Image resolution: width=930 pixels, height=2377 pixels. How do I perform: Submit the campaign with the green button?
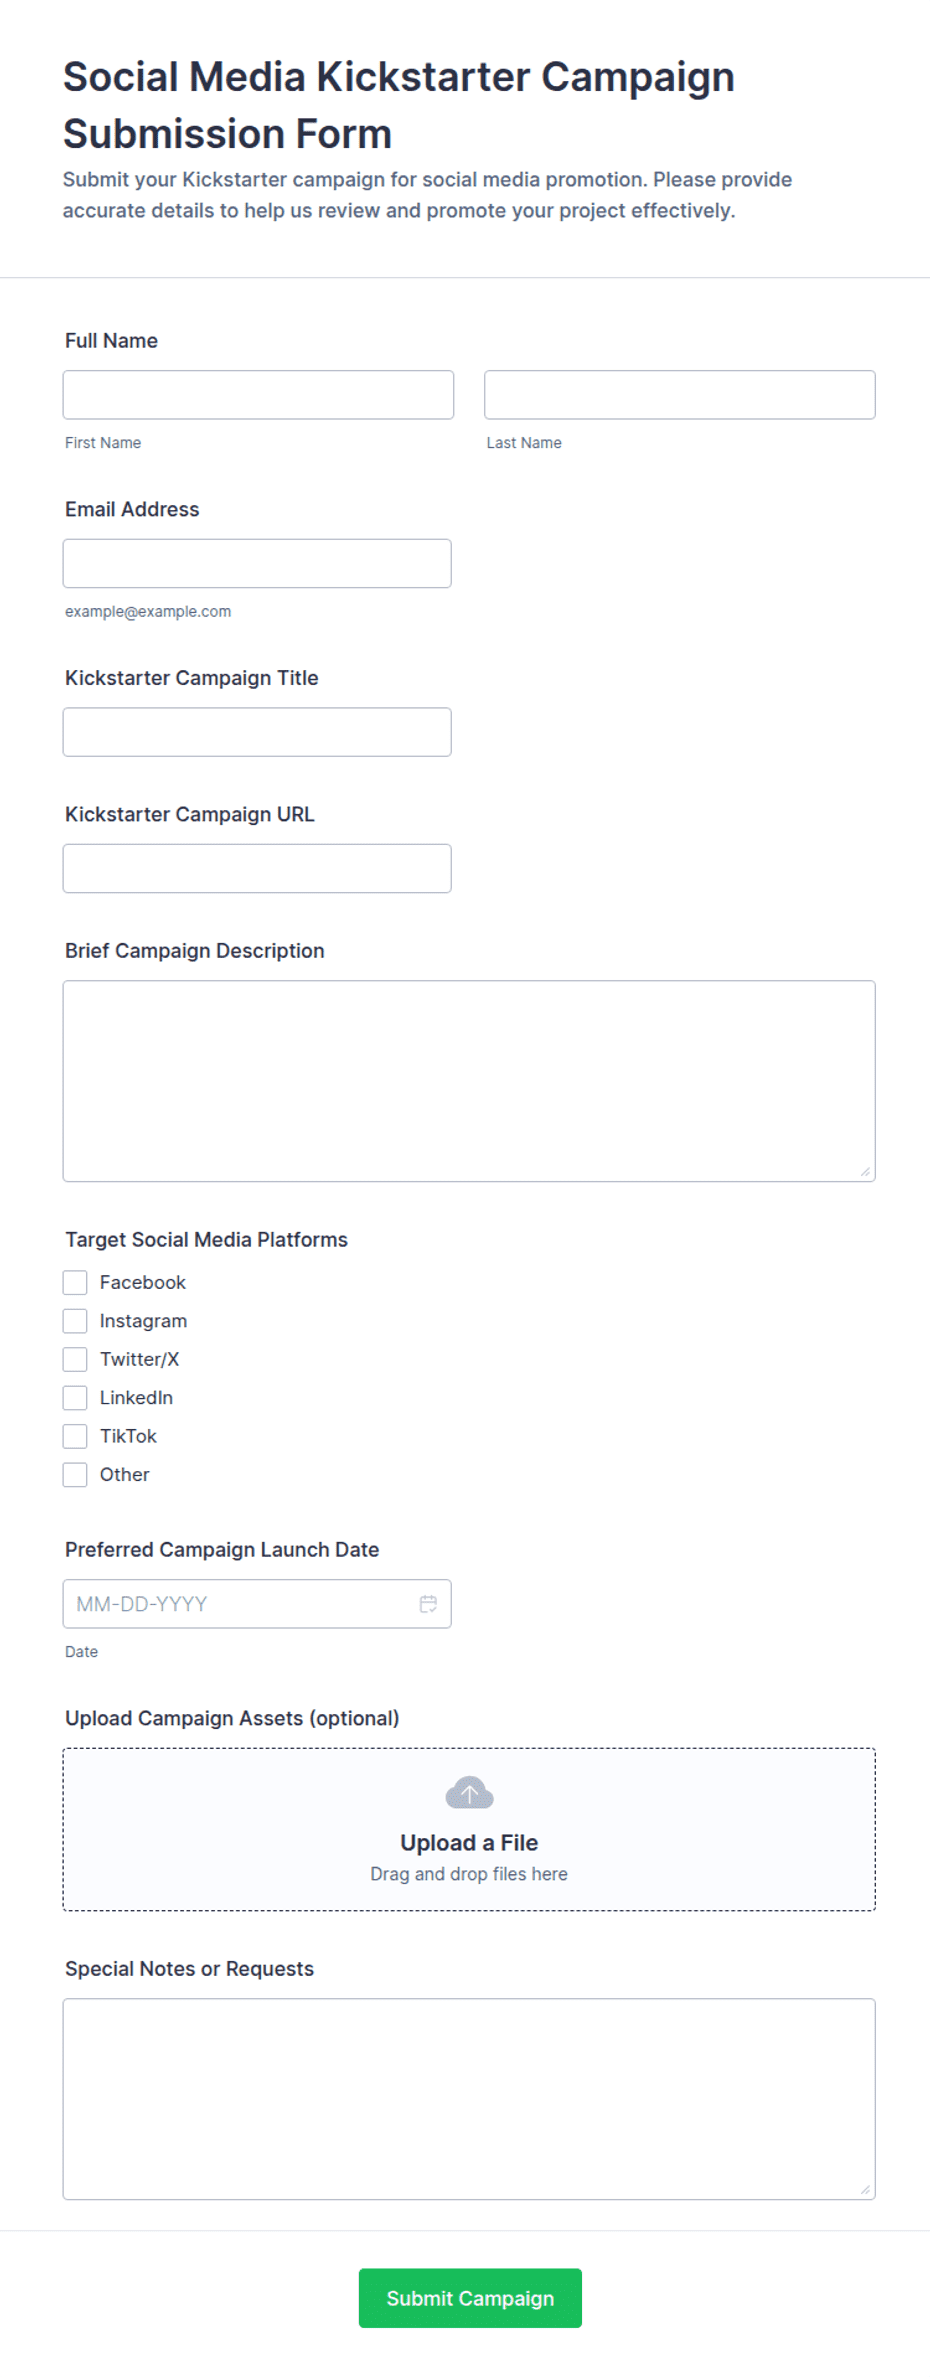470,2298
